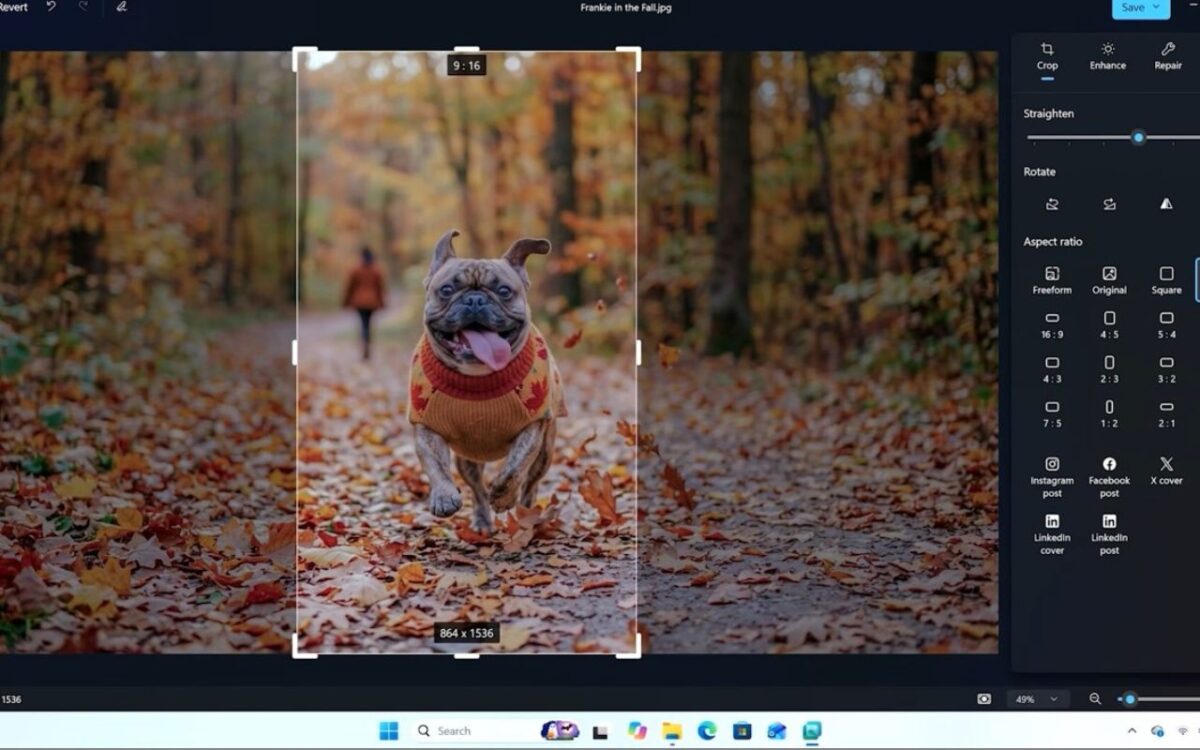Use the 3:2 aspect ratio

pyautogui.click(x=1166, y=370)
